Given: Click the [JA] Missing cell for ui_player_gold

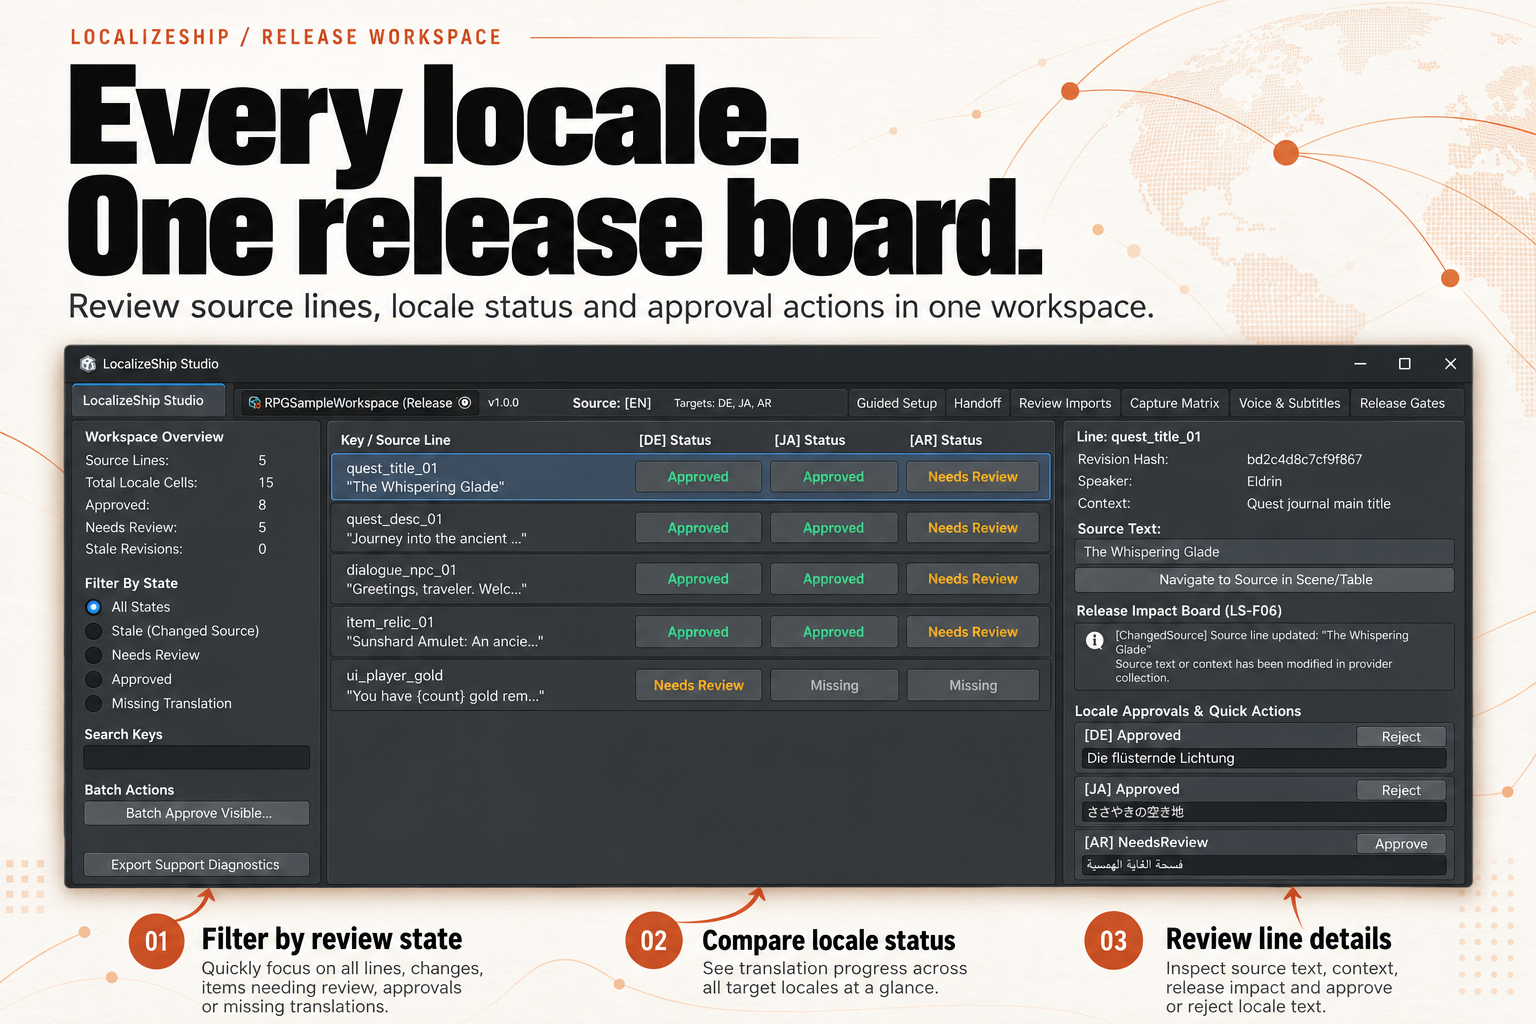Looking at the screenshot, I should (x=834, y=685).
